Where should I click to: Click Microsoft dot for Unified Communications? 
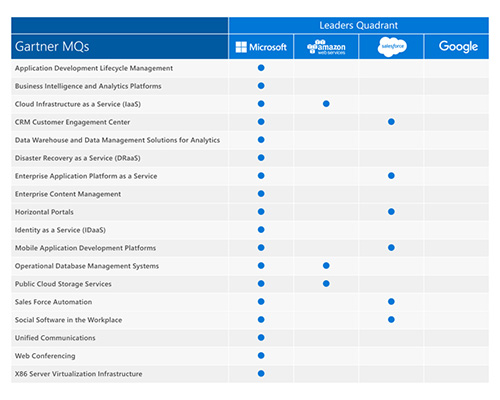pyautogui.click(x=261, y=338)
